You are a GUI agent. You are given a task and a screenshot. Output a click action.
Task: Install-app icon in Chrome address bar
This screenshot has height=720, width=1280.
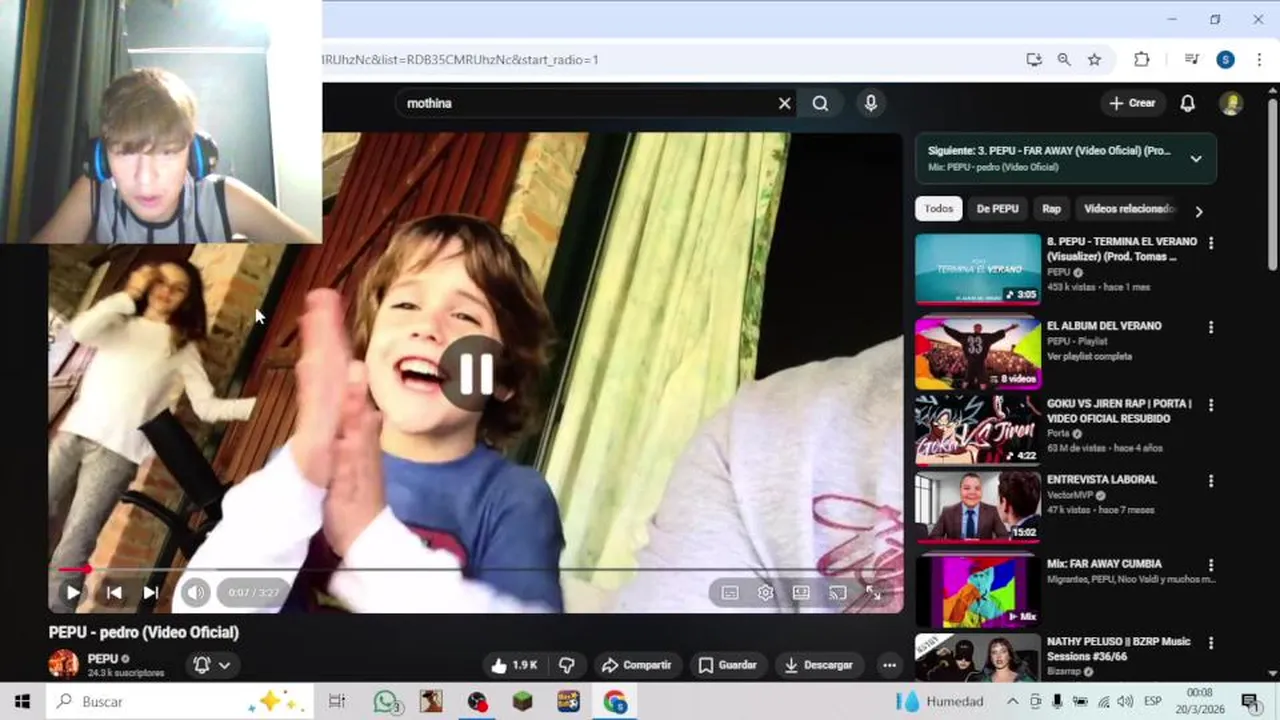click(1034, 60)
